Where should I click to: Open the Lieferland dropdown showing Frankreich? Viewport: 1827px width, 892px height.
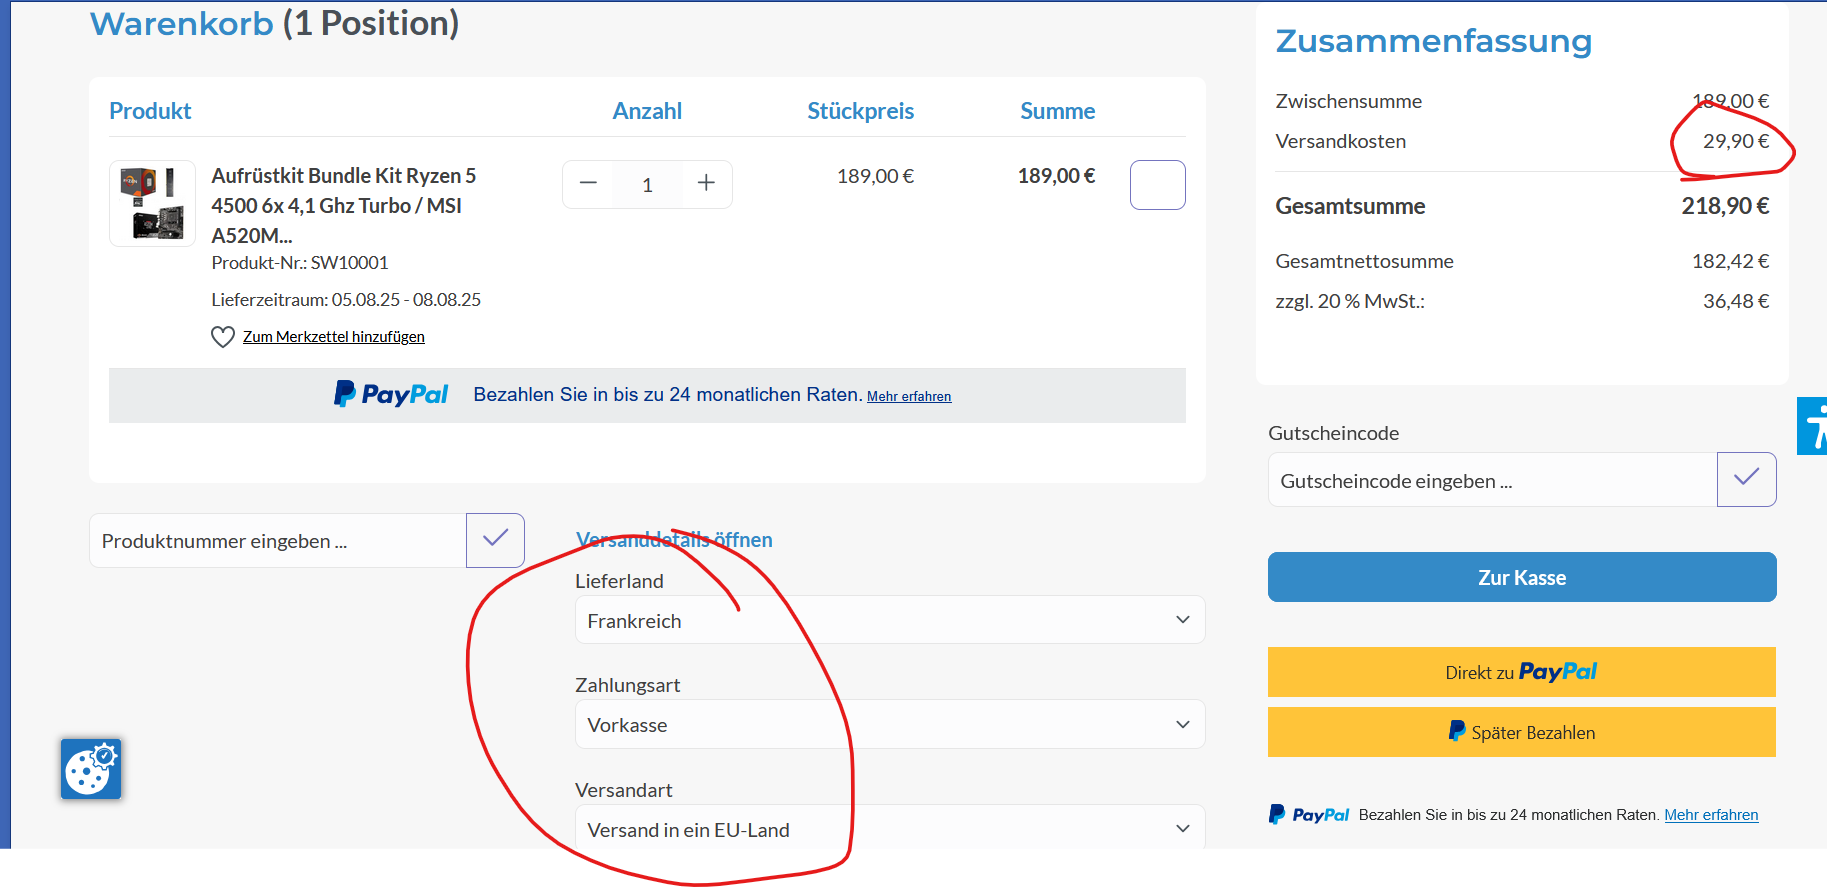[x=889, y=620]
